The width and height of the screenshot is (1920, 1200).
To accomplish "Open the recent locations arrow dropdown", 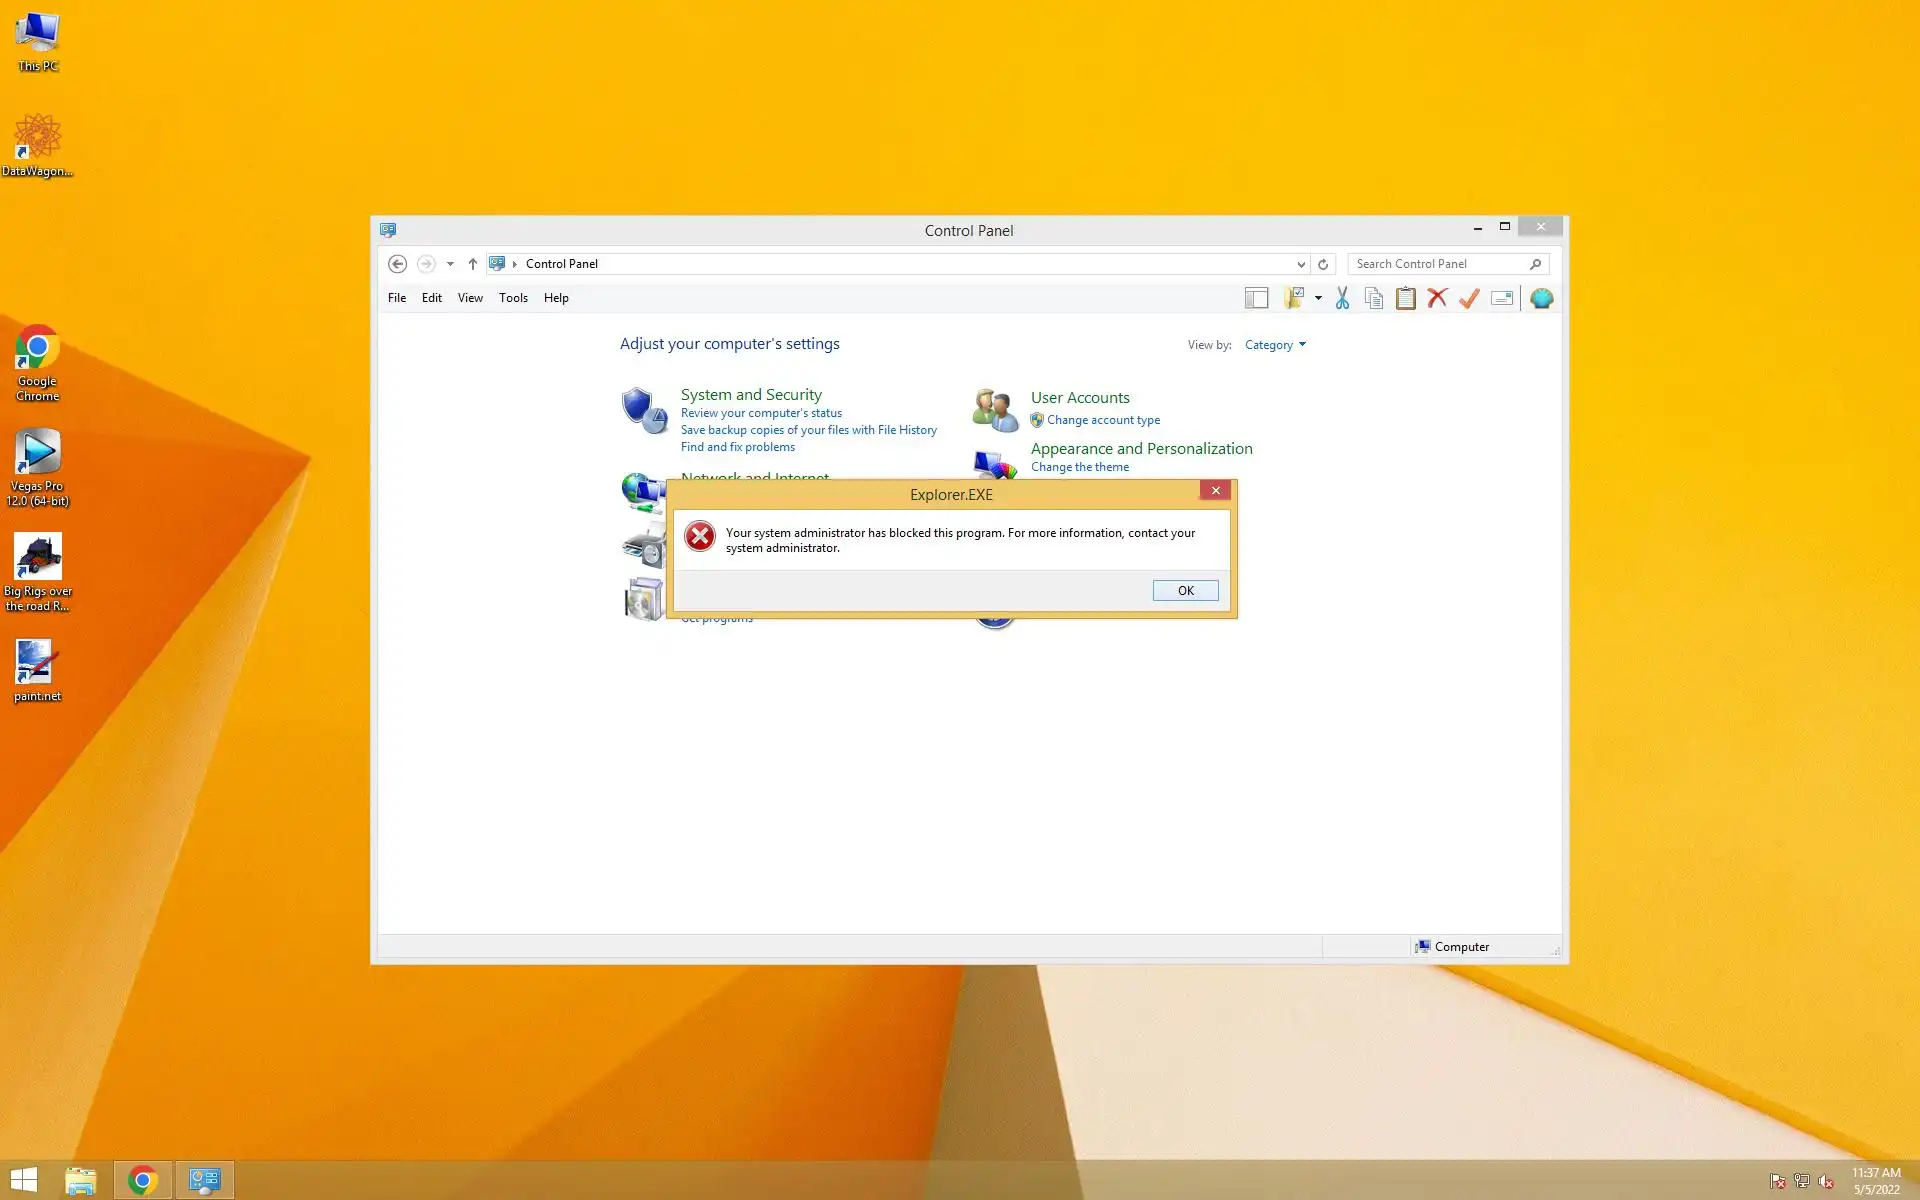I will [x=450, y=264].
